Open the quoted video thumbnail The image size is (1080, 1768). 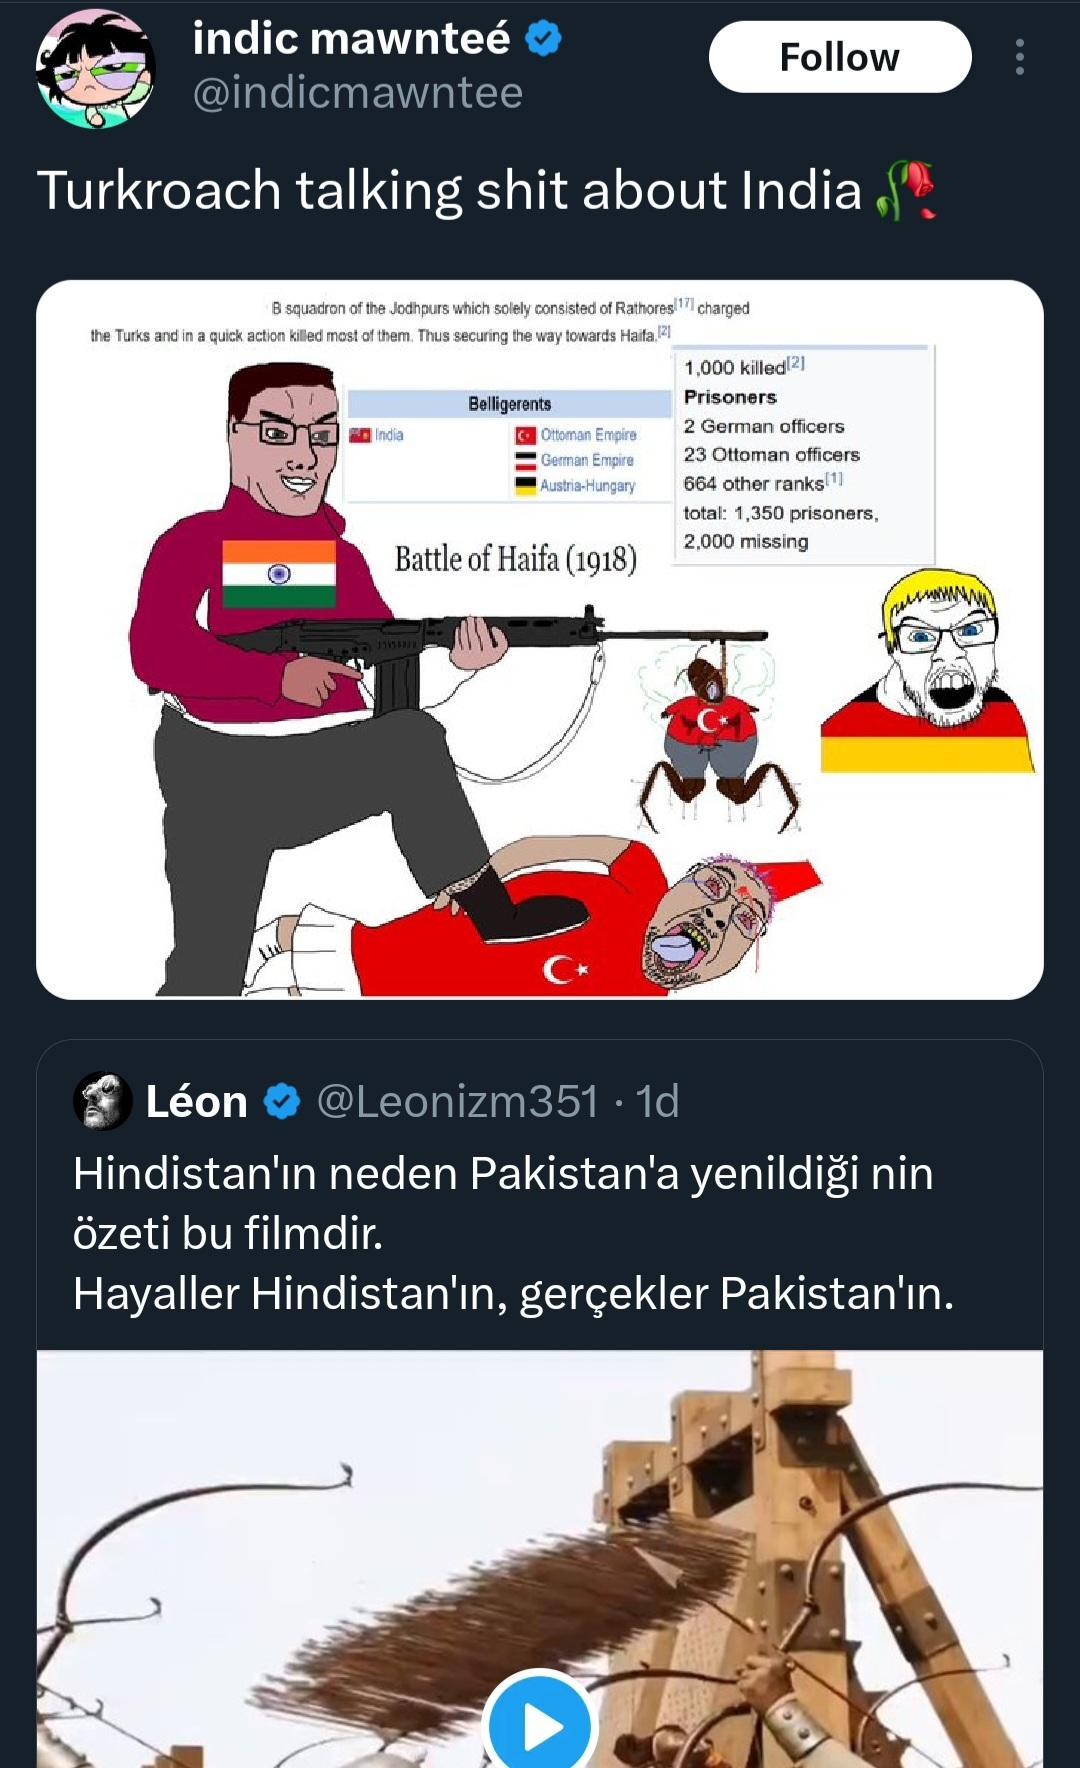click(x=540, y=1559)
